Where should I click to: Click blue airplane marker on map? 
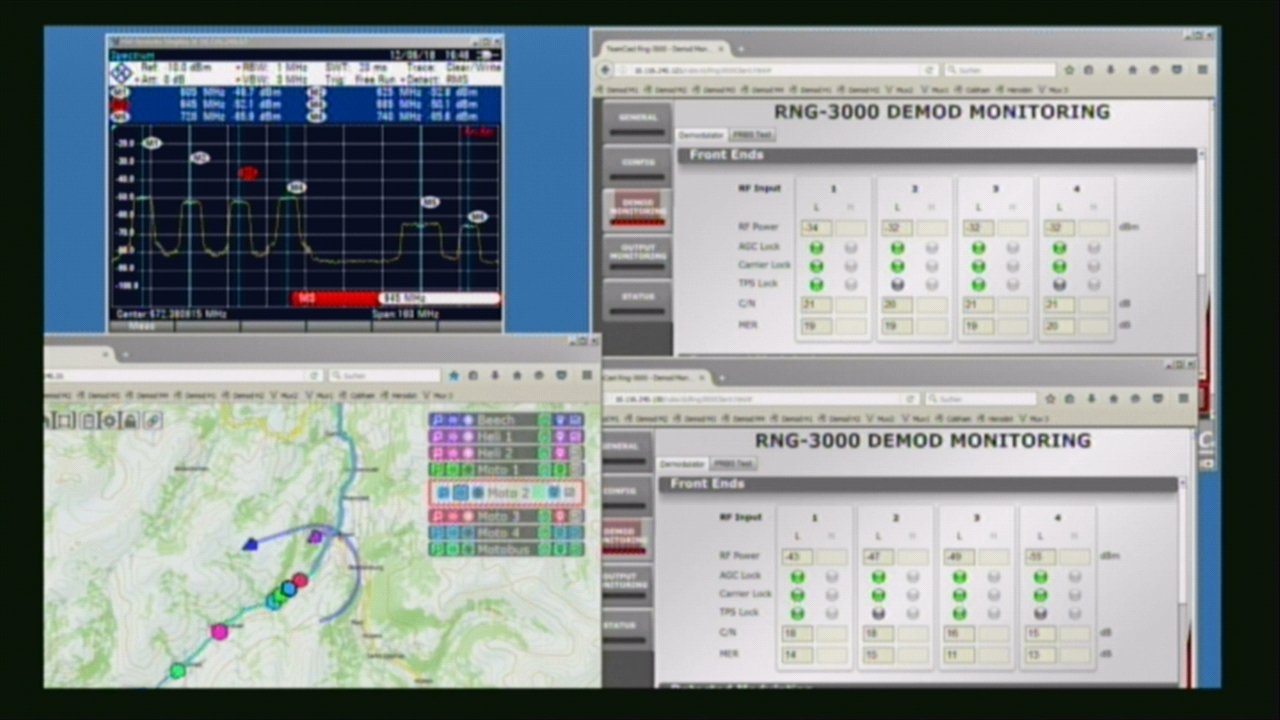click(x=251, y=545)
